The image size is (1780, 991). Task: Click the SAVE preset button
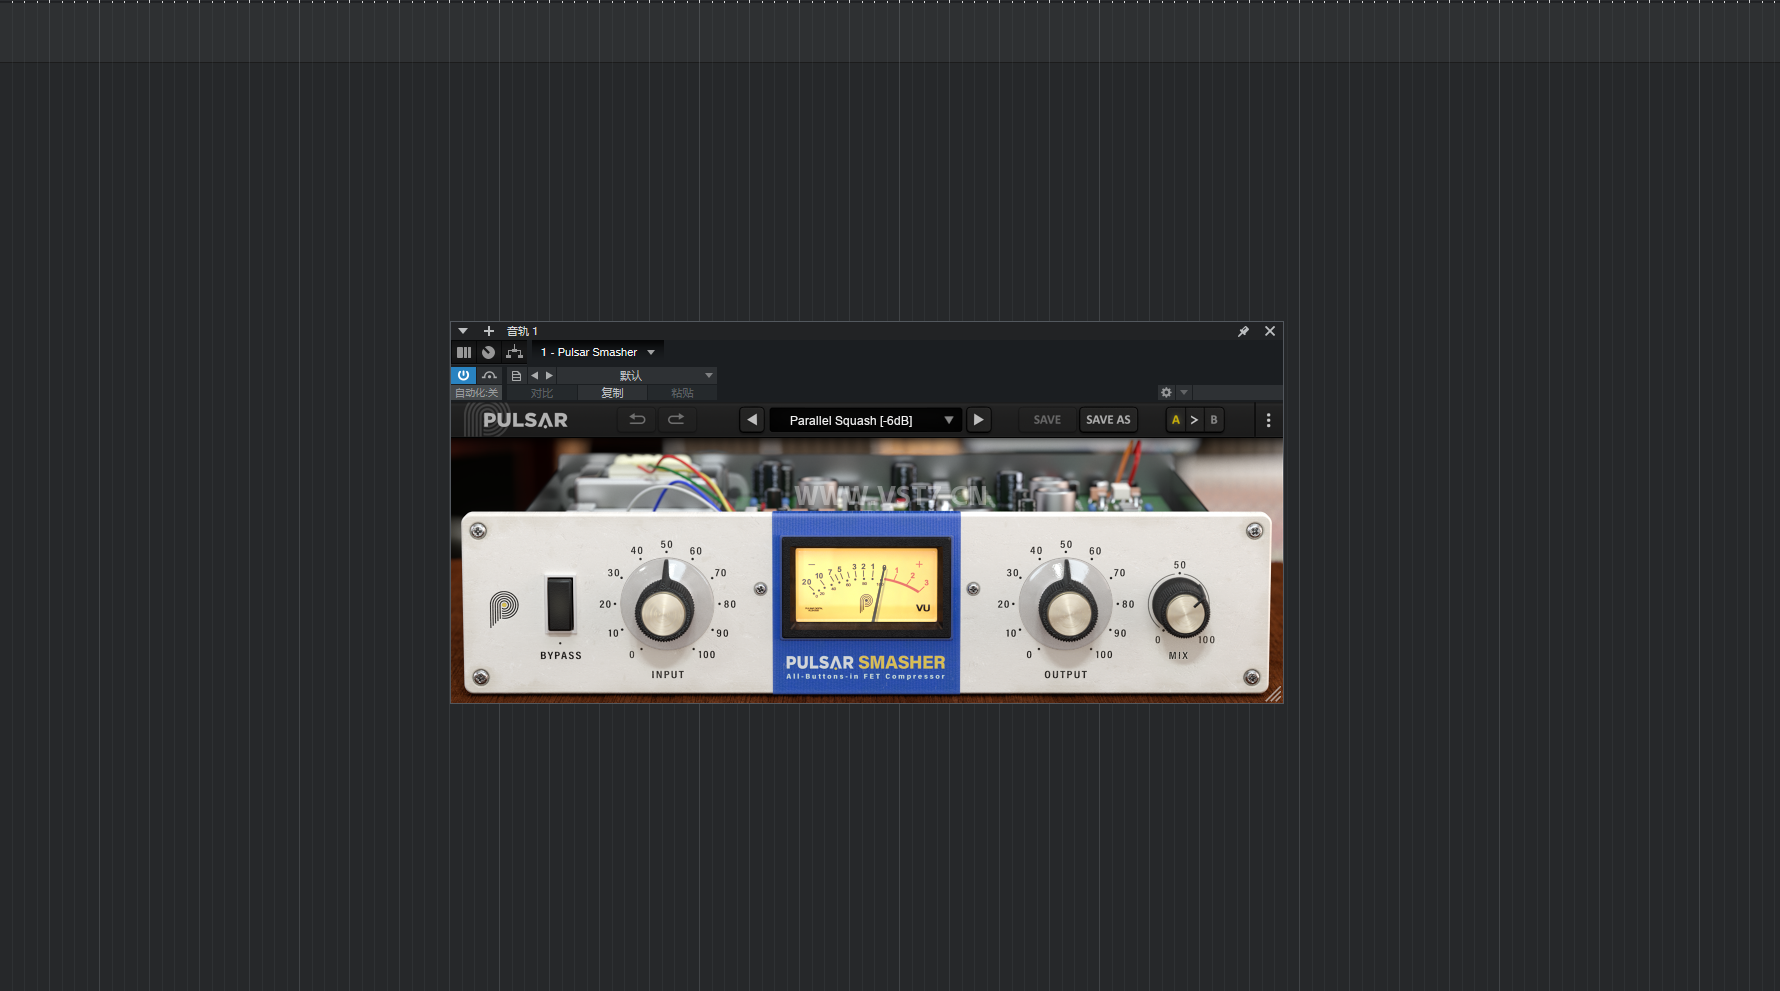point(1047,420)
